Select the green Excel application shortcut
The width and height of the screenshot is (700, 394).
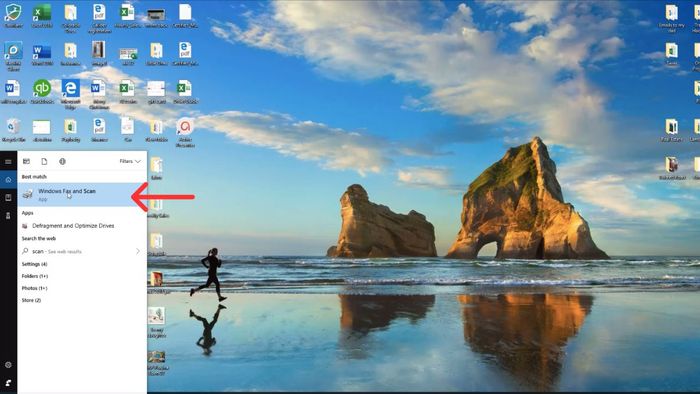42,16
